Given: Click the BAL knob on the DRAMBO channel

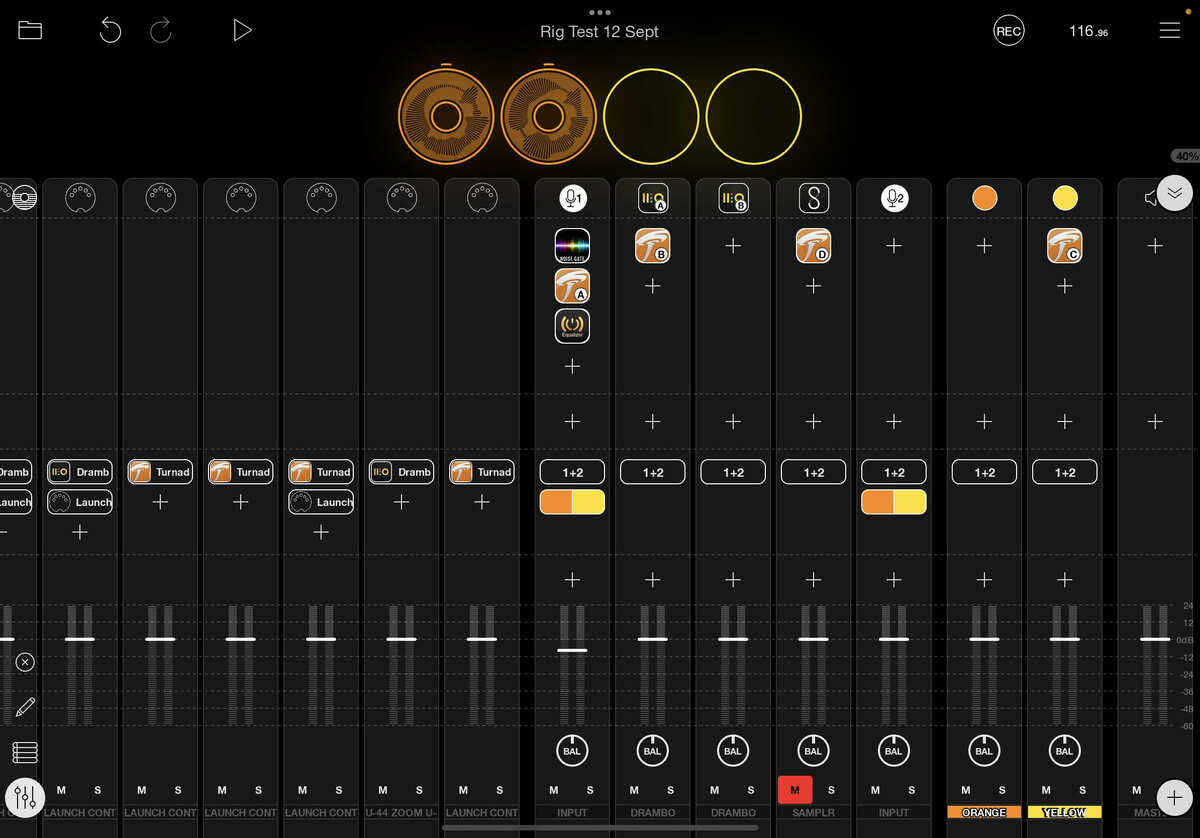Looking at the screenshot, I should coord(652,750).
